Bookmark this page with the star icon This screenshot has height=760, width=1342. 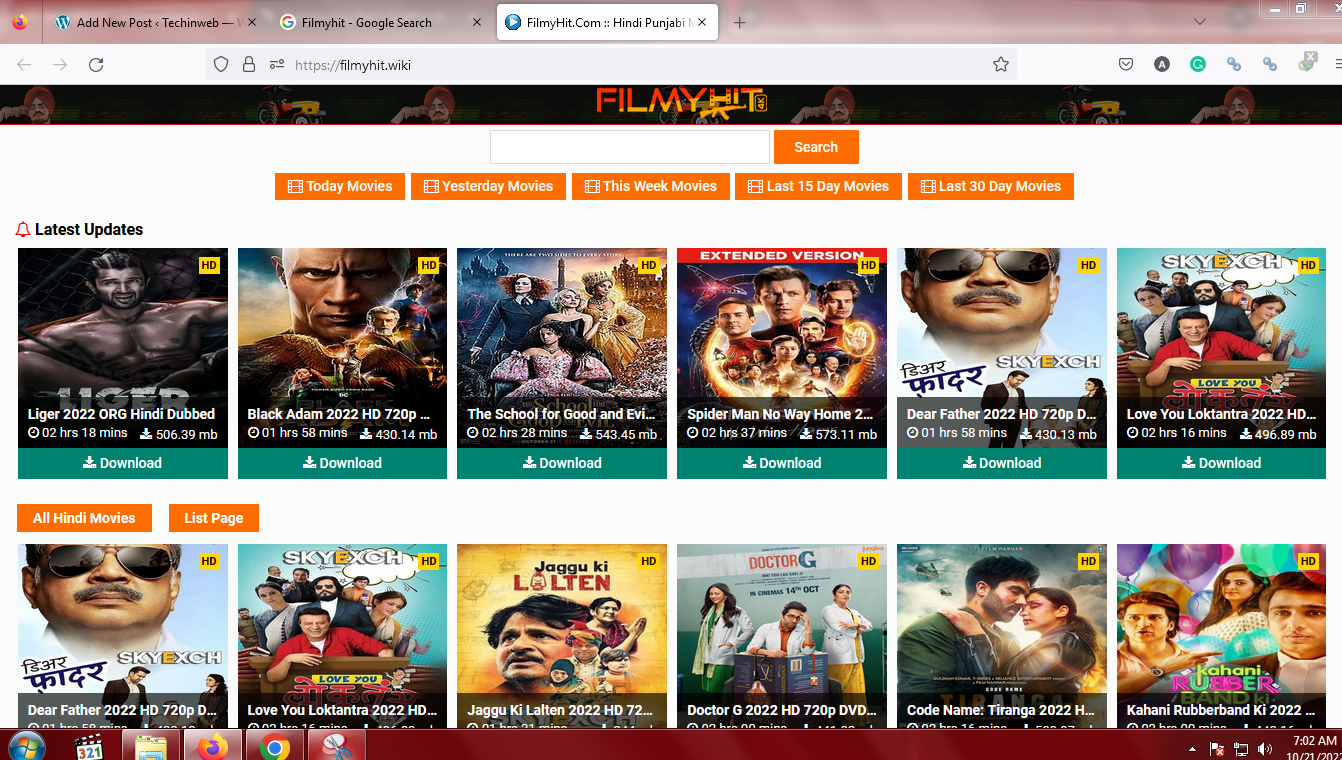pyautogui.click(x=1000, y=65)
